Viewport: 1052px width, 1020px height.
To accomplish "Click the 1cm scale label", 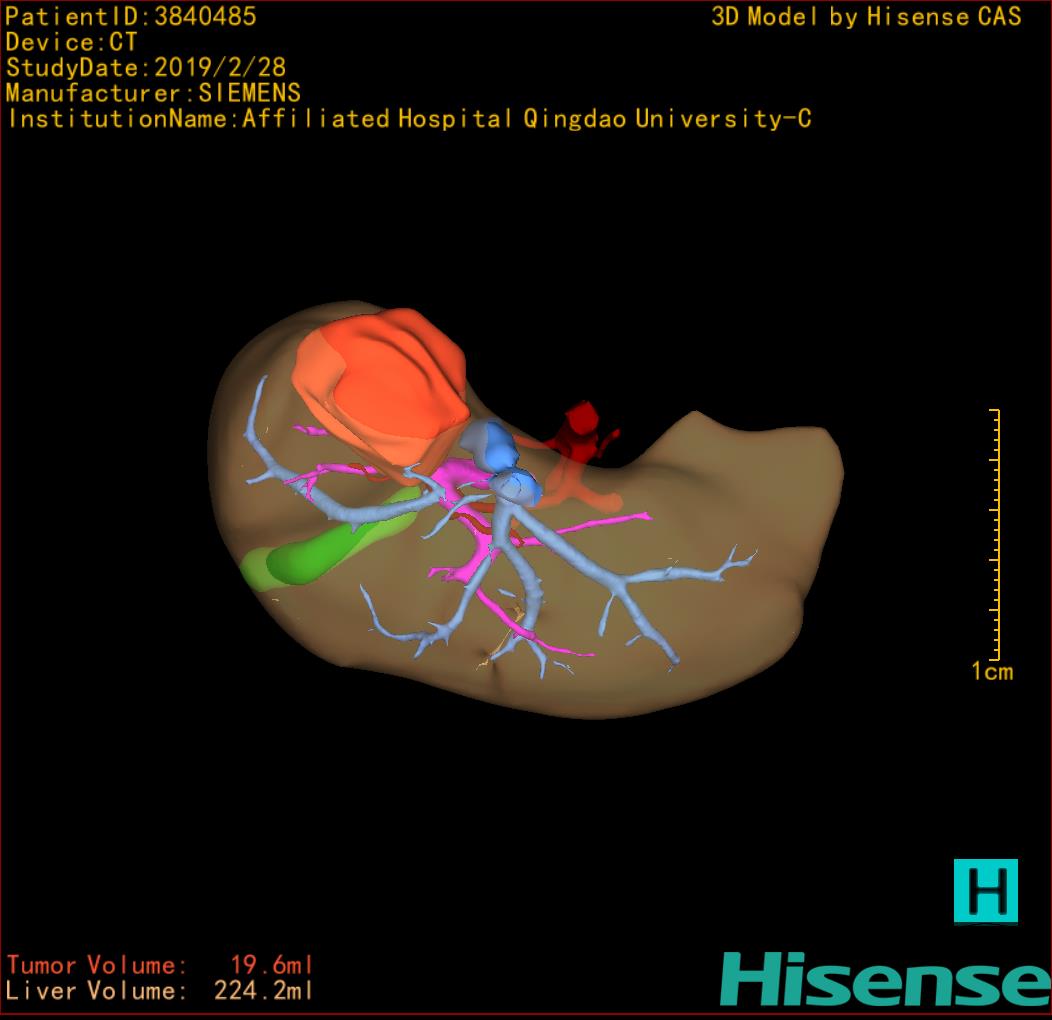I will [x=992, y=672].
